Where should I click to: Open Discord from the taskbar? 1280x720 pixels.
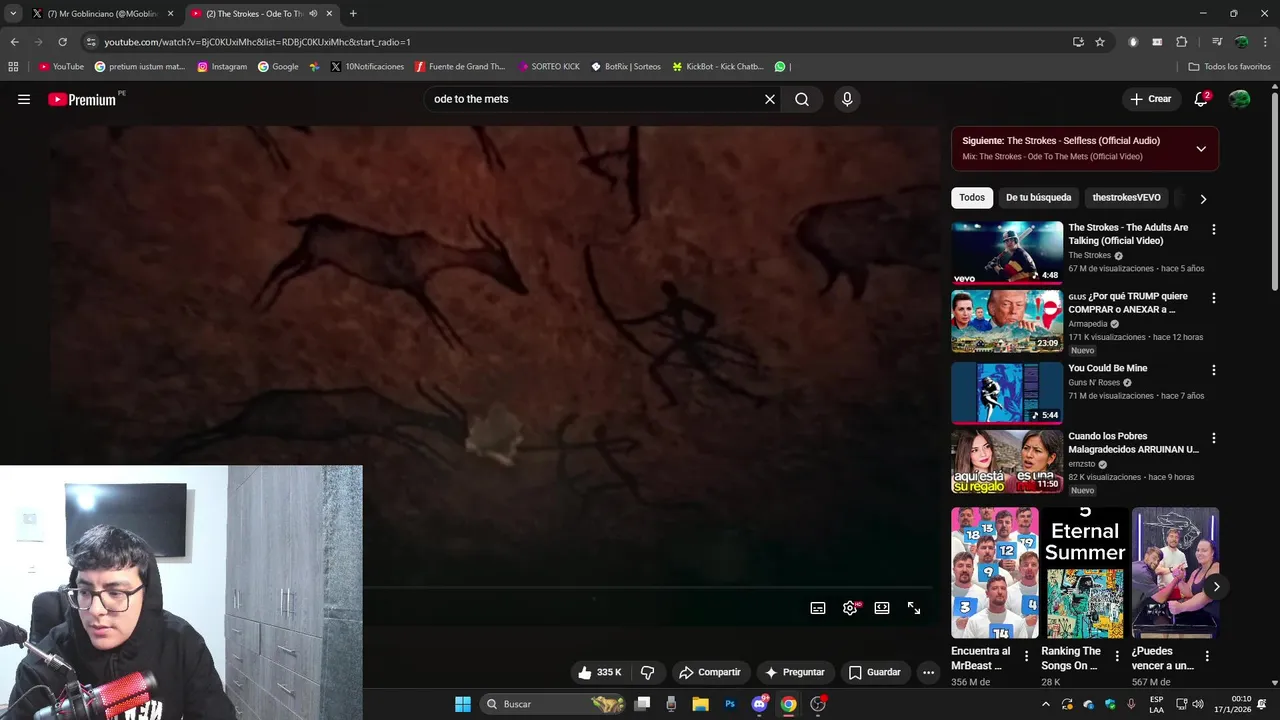click(x=760, y=704)
